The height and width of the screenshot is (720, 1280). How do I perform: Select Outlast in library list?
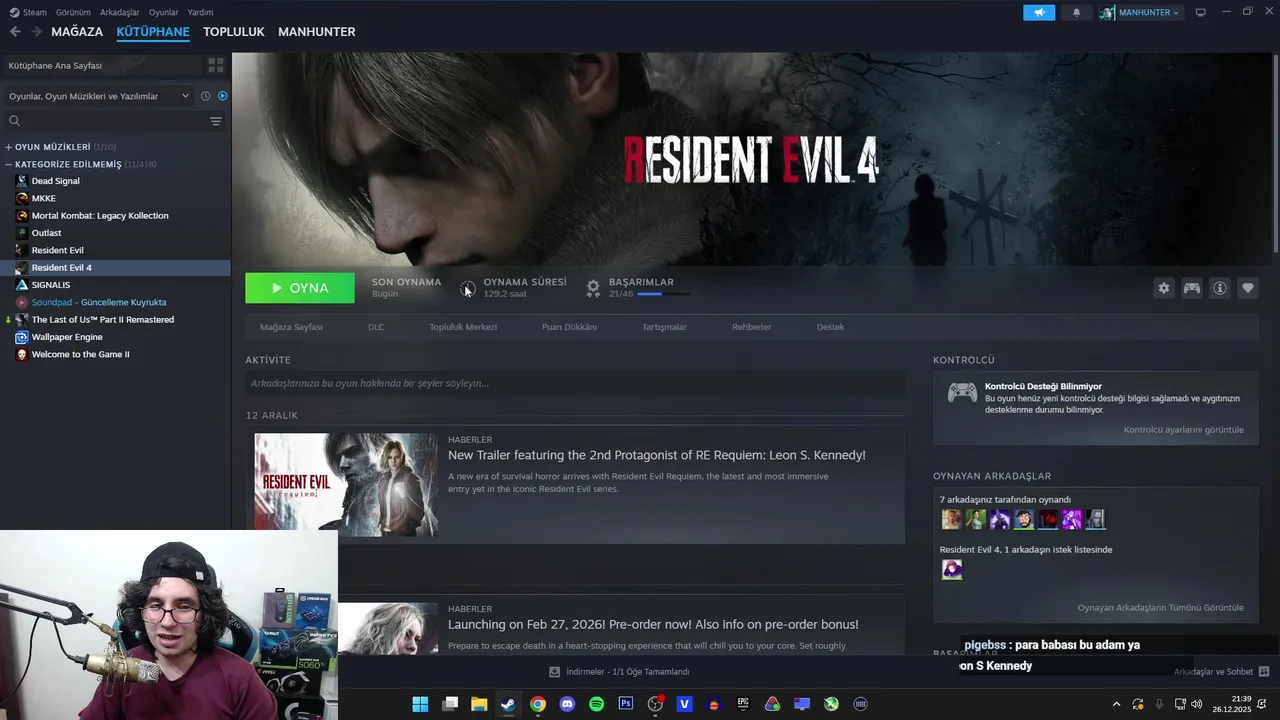[x=46, y=233]
